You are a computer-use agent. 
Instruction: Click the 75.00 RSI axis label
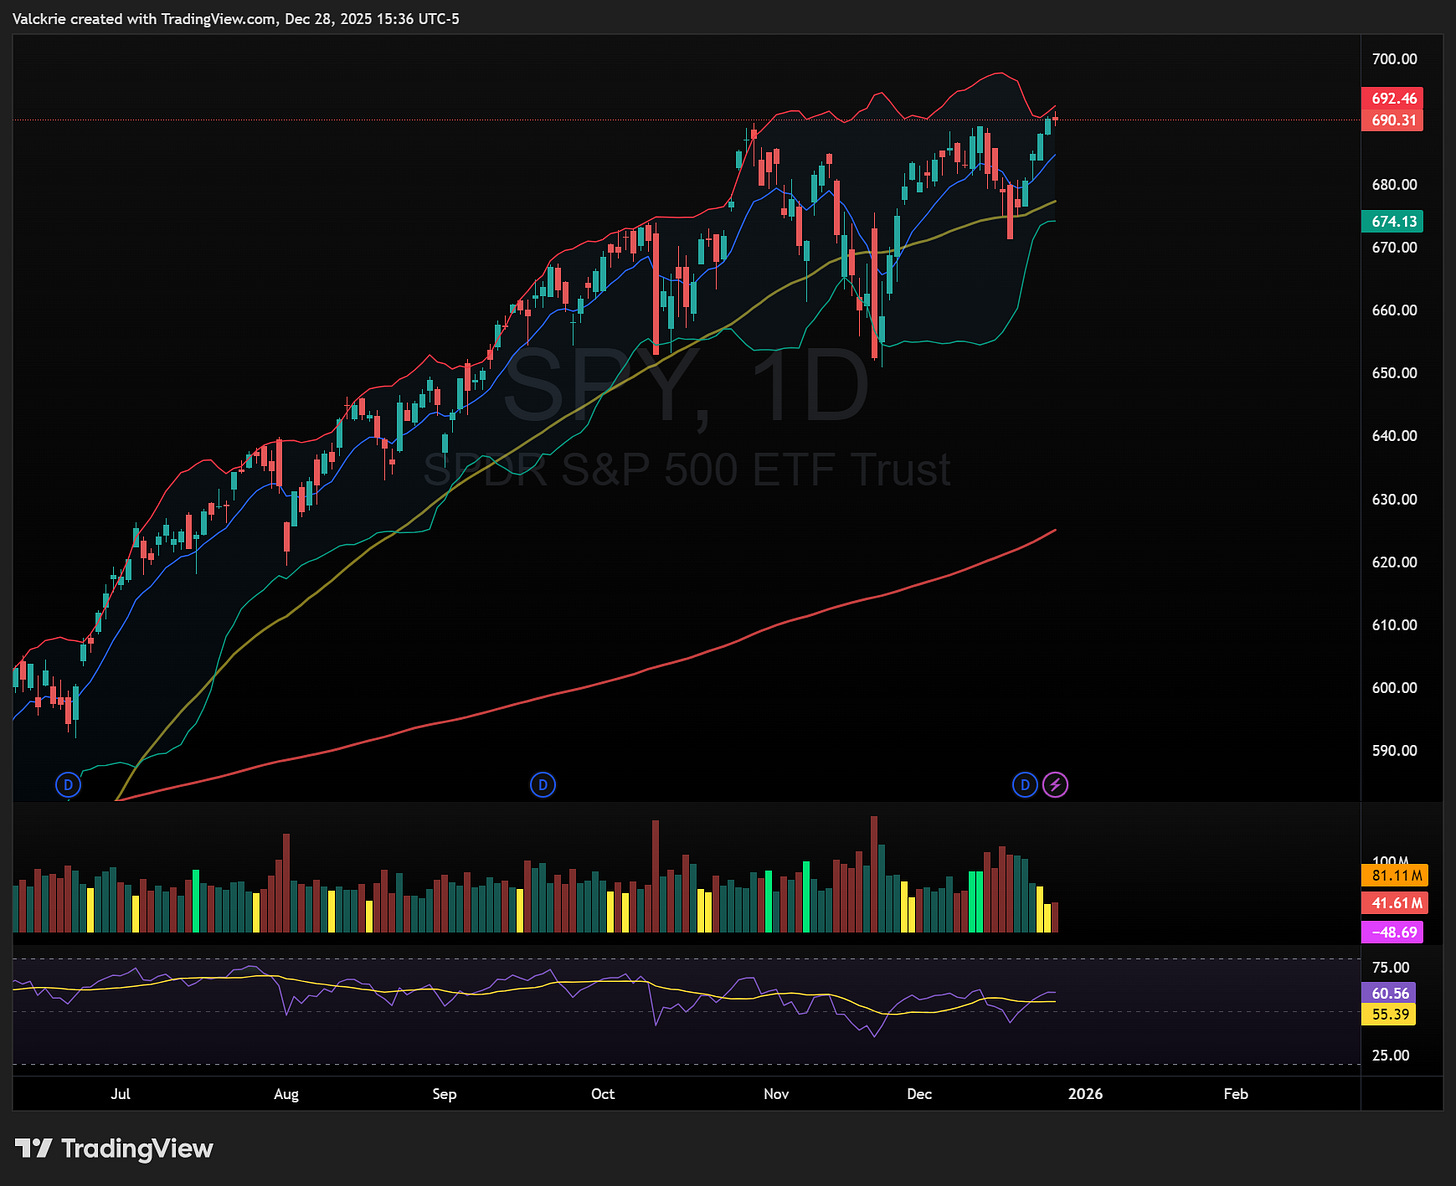pos(1390,968)
